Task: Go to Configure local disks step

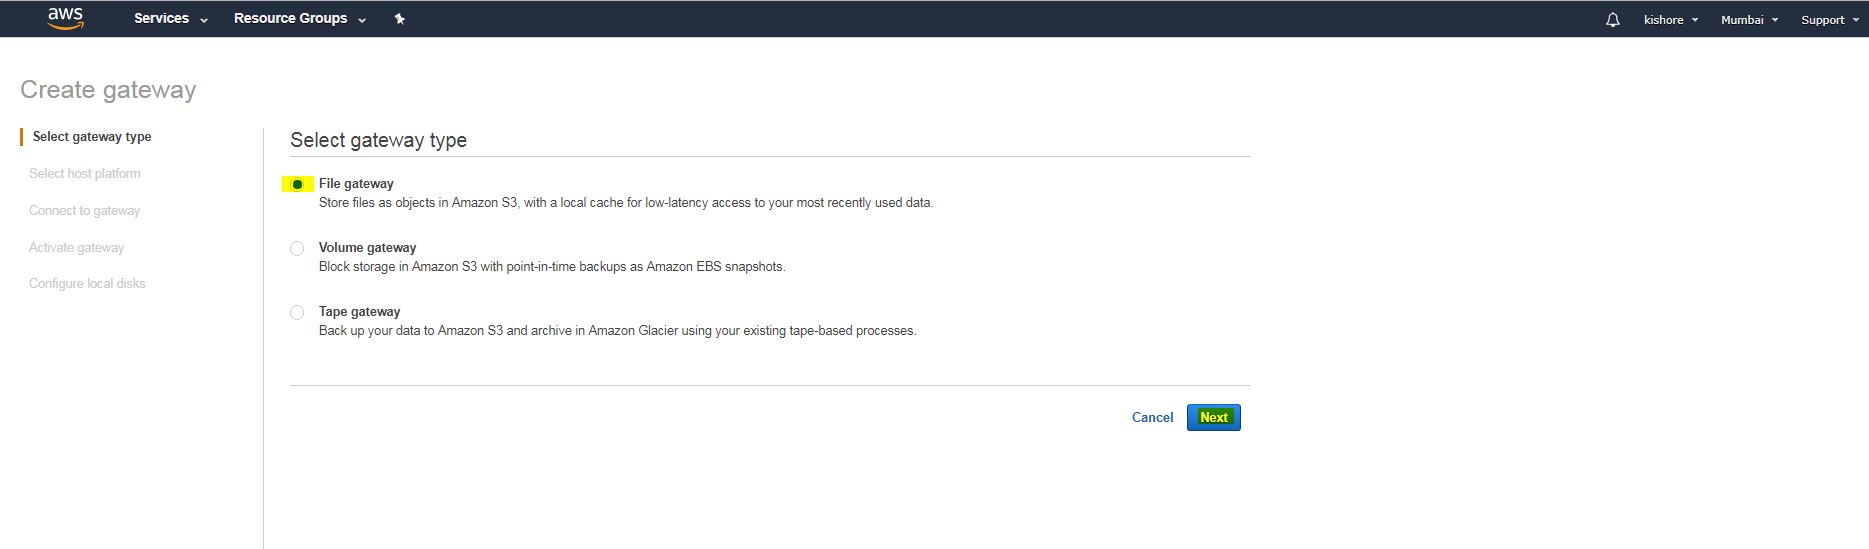Action: pyautogui.click(x=87, y=284)
